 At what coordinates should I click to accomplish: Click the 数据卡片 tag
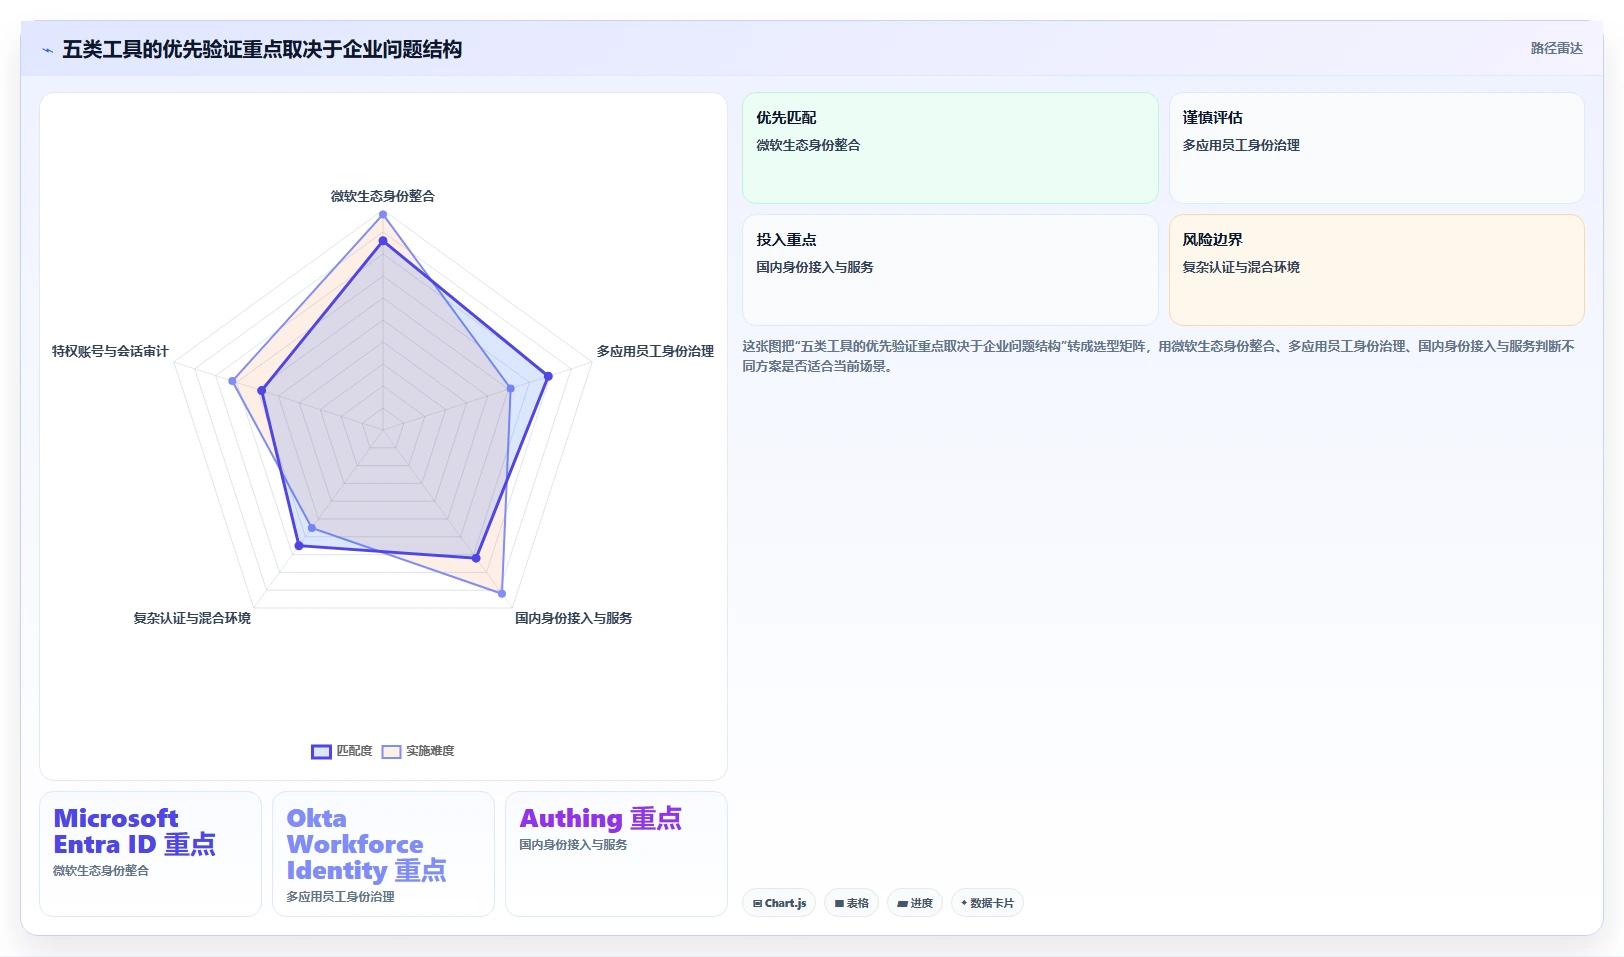(987, 903)
